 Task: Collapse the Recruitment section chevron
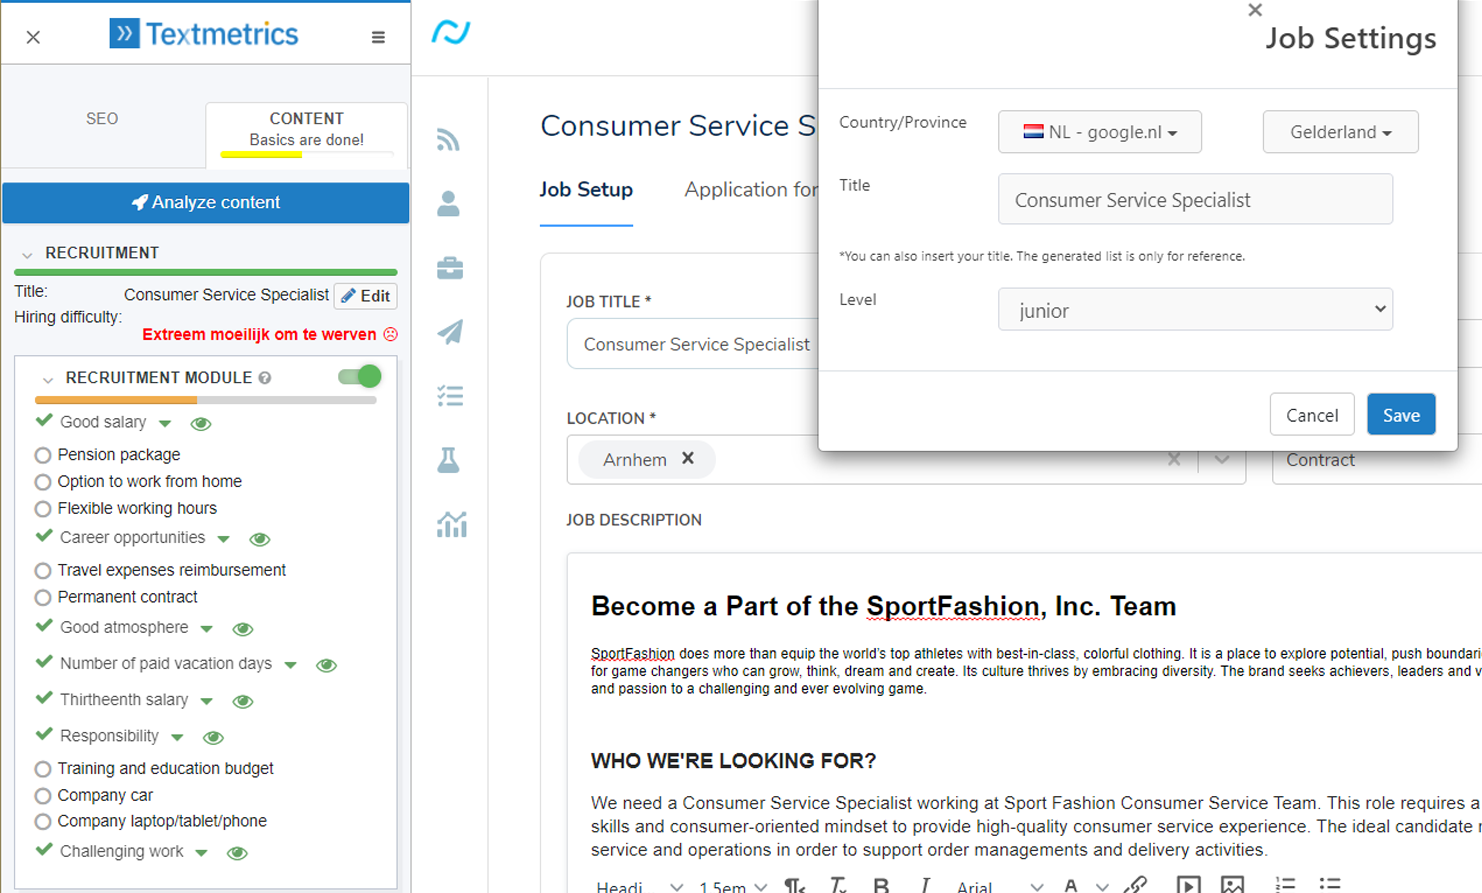[x=27, y=255]
